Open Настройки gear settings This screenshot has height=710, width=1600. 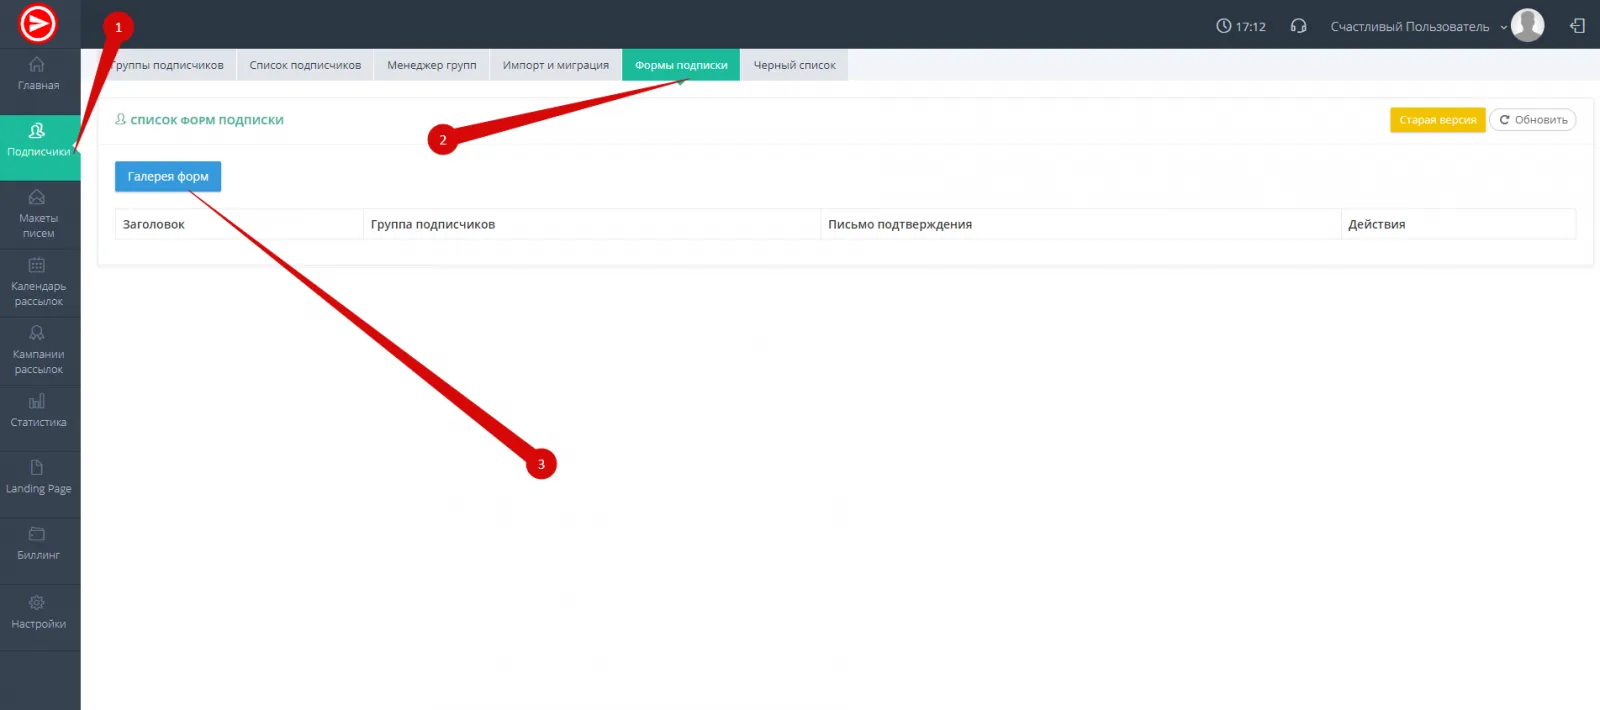coord(38,612)
